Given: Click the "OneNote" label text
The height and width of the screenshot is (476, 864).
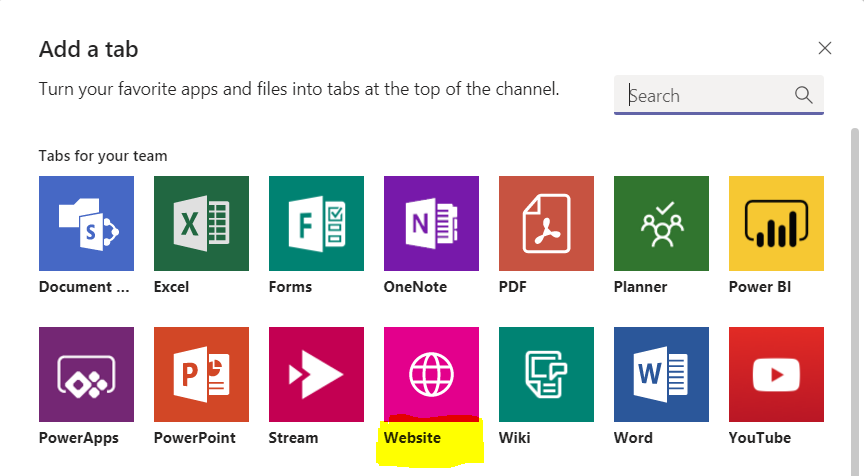Looking at the screenshot, I should tap(415, 287).
